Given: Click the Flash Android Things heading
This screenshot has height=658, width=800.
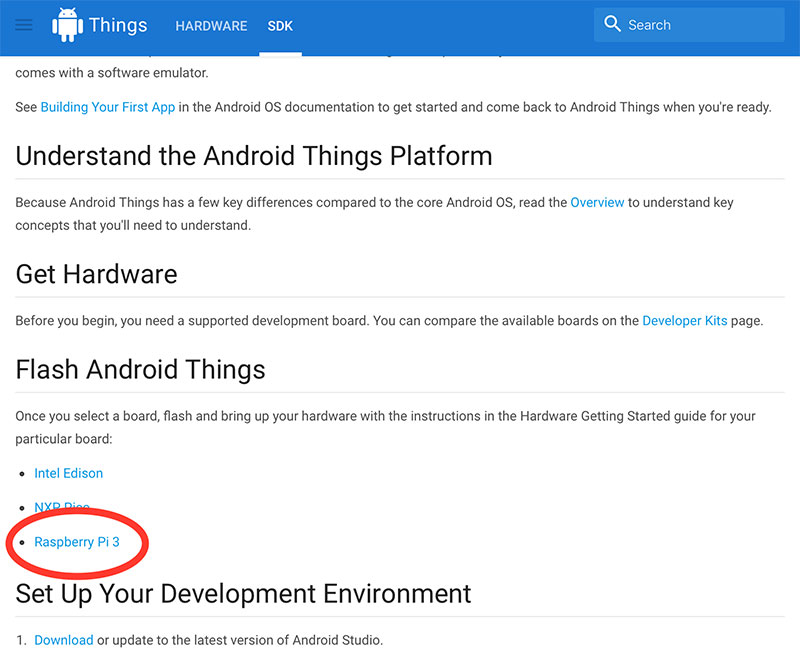Looking at the screenshot, I should click(x=140, y=369).
